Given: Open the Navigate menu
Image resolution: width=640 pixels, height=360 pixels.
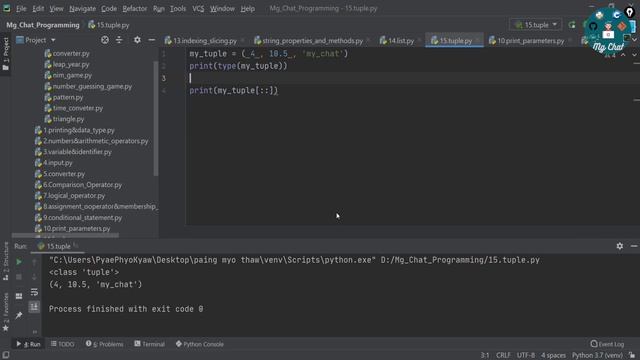Looking at the screenshot, I should (x=82, y=8).
